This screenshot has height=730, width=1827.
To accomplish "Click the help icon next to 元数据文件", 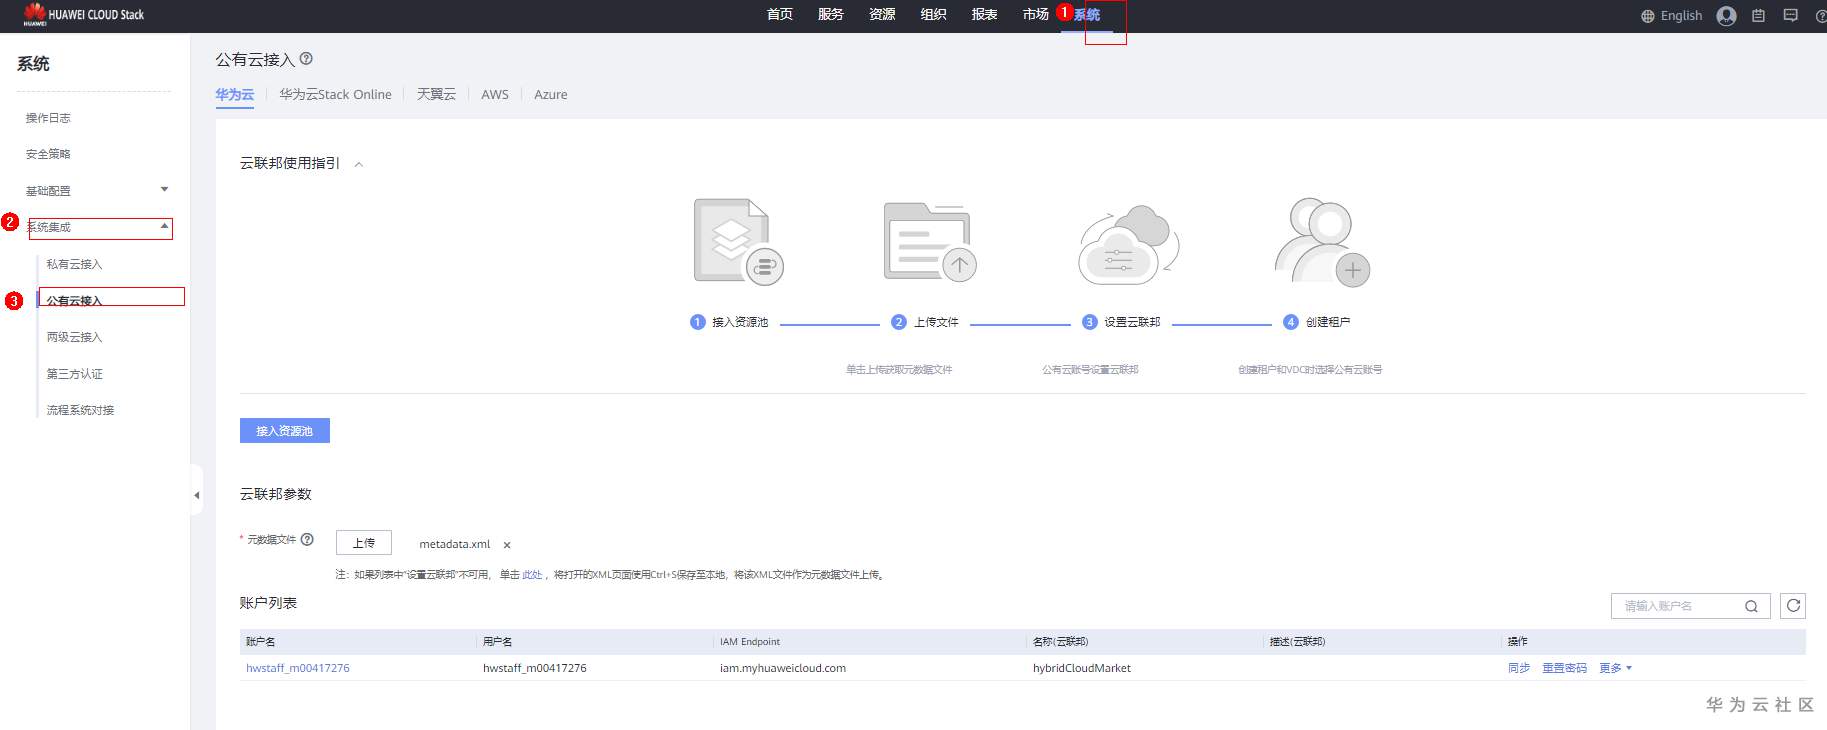I will pos(307,540).
